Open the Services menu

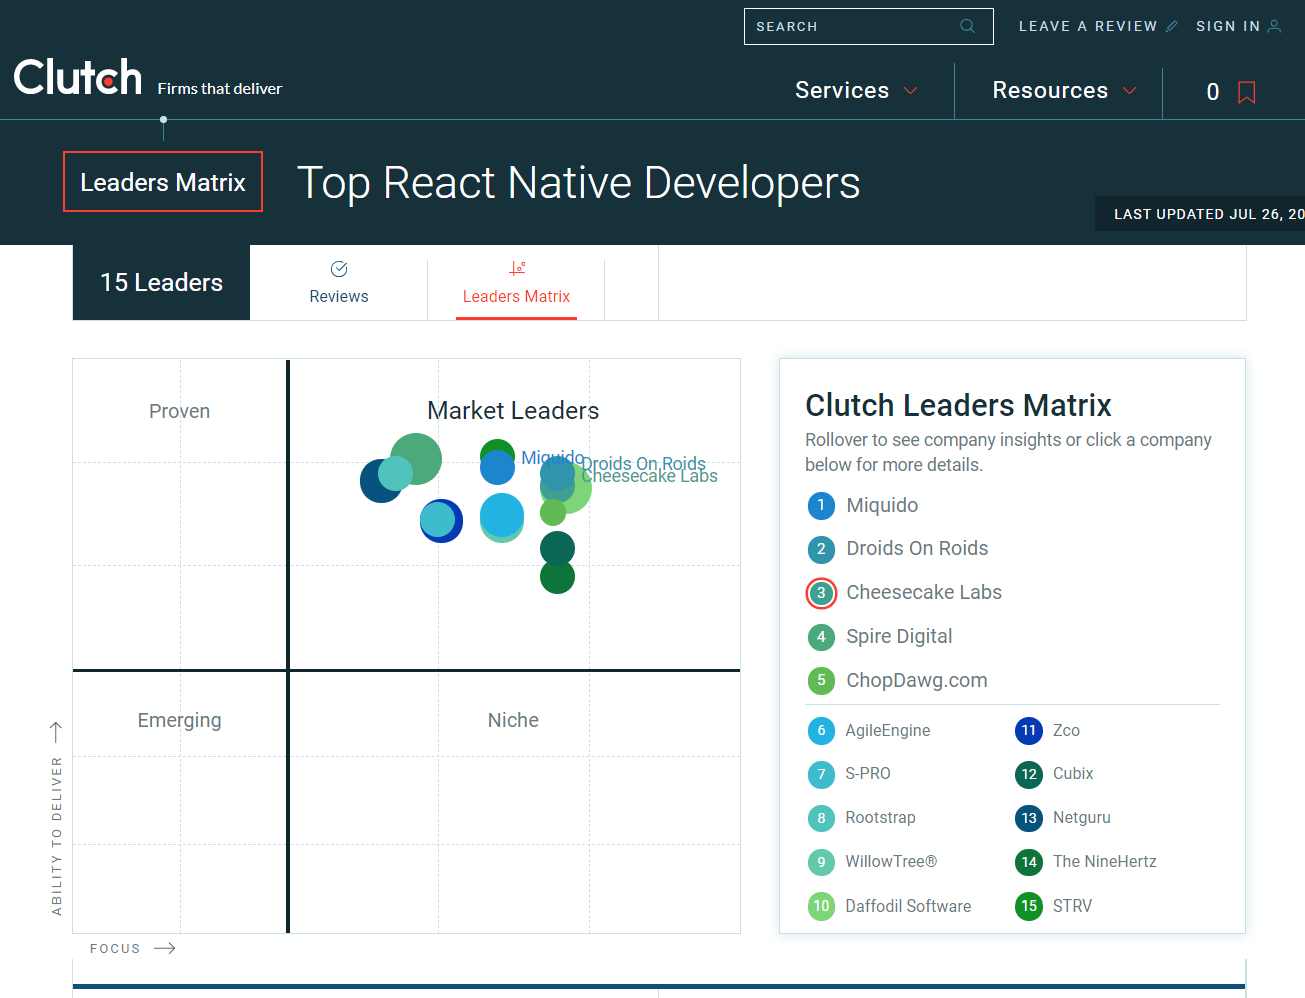click(x=842, y=90)
